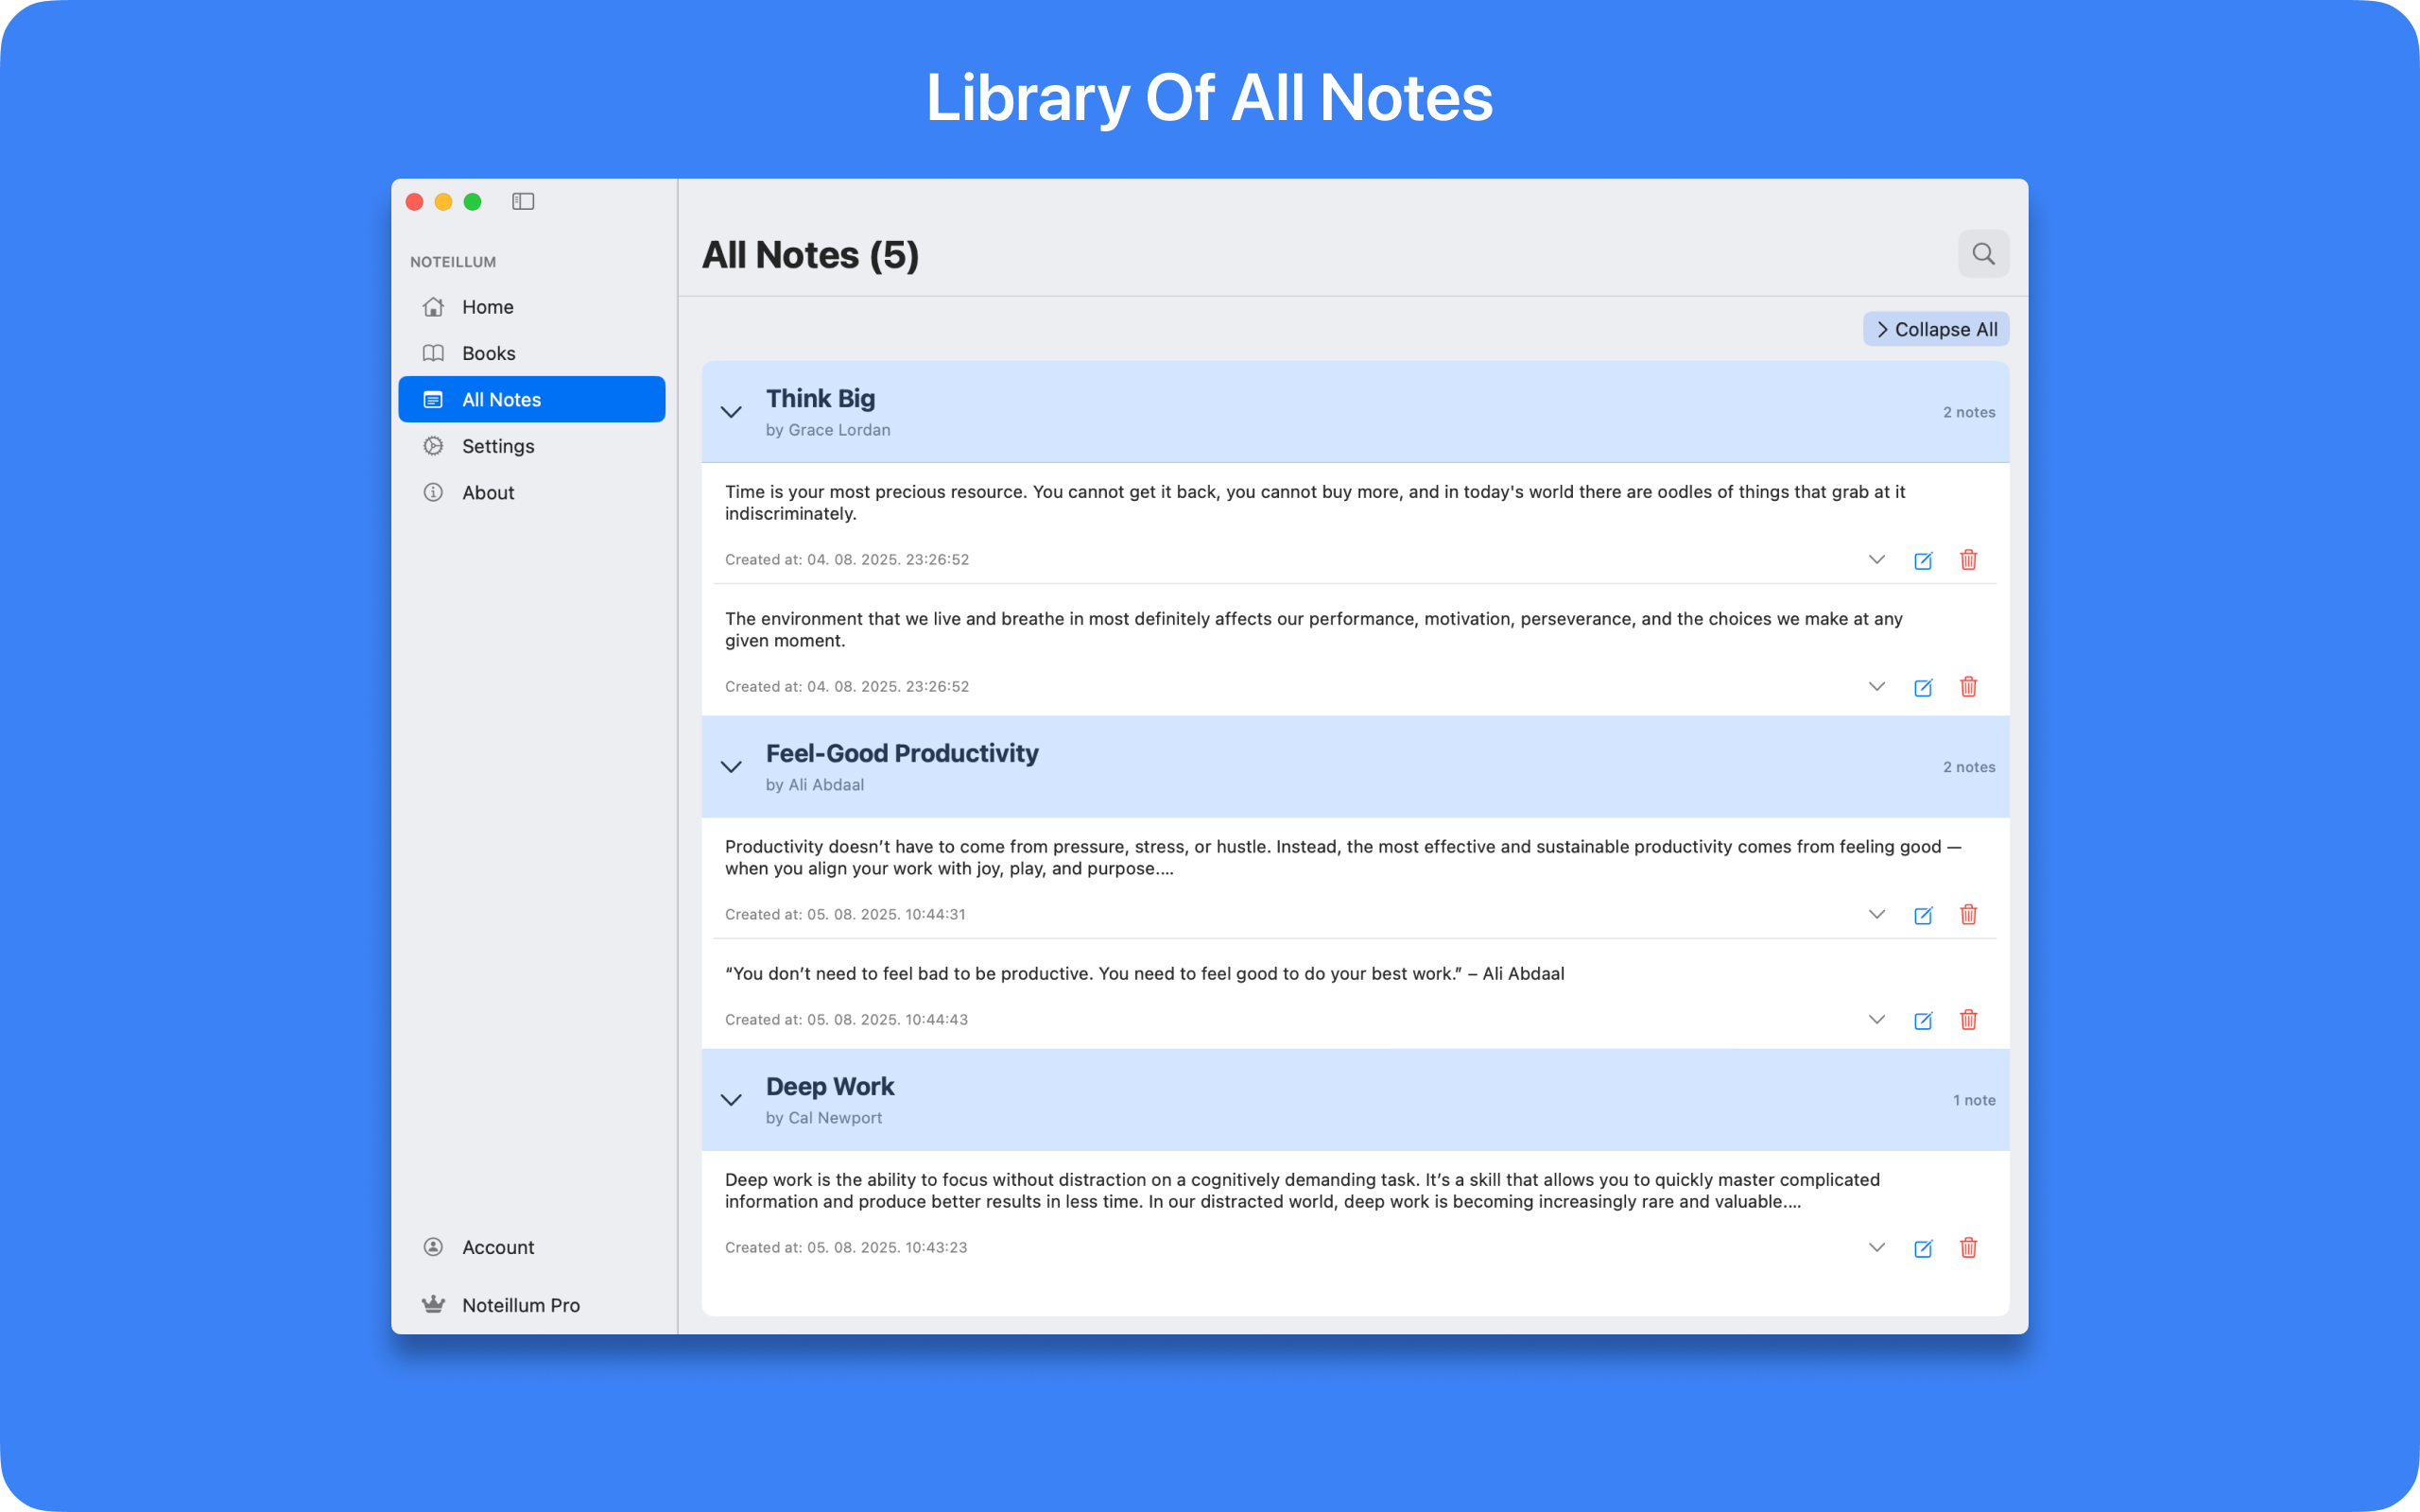Delete the Ali Abdaal quote note
The image size is (2420, 1512).
click(x=1968, y=1020)
